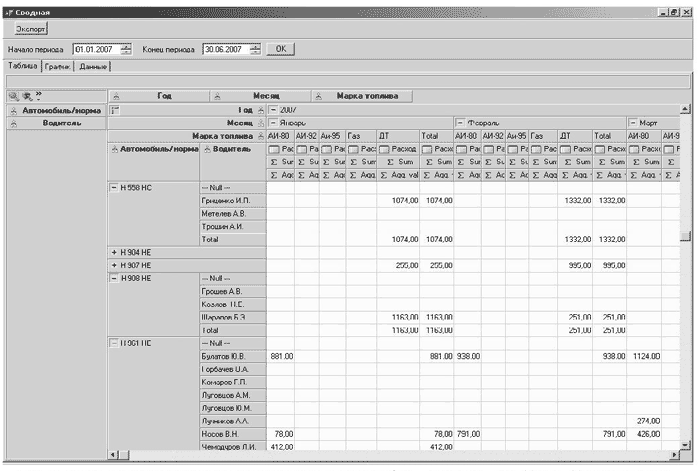Click the dimension icon after the Год row label
Viewport: 700px width, 471px height.
point(261,110)
